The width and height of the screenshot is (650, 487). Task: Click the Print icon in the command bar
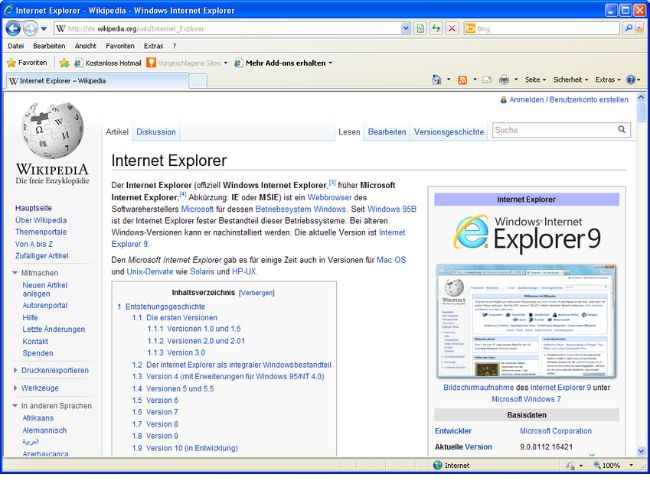(x=504, y=80)
